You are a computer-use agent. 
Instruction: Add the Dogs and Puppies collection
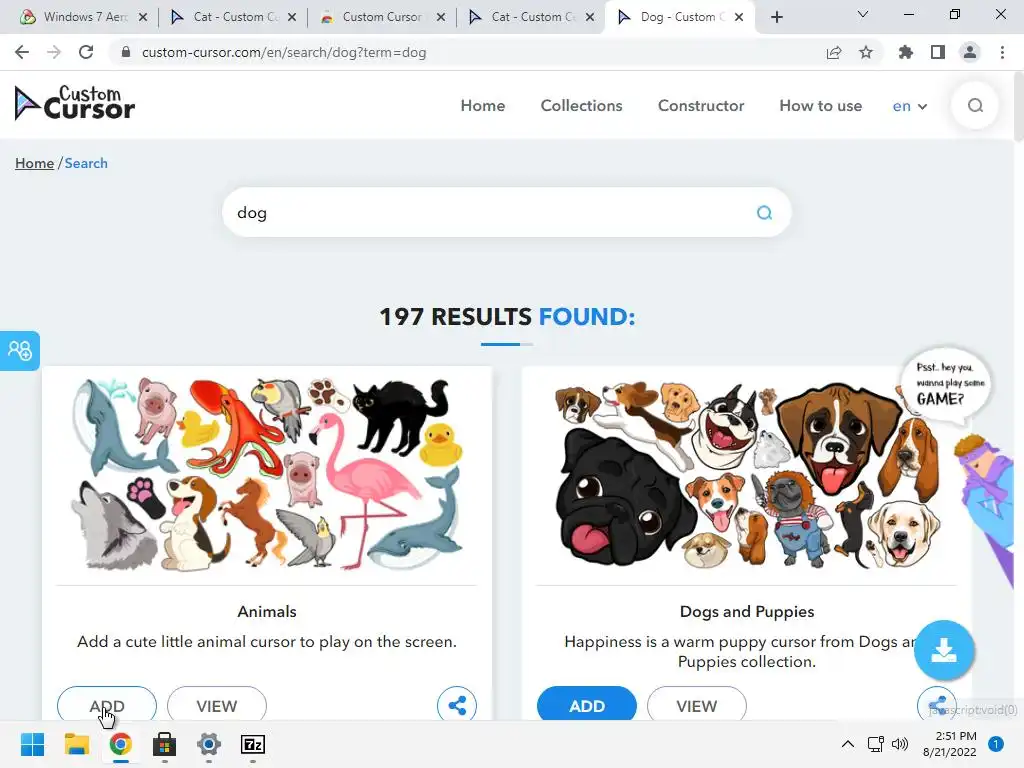tap(586, 705)
